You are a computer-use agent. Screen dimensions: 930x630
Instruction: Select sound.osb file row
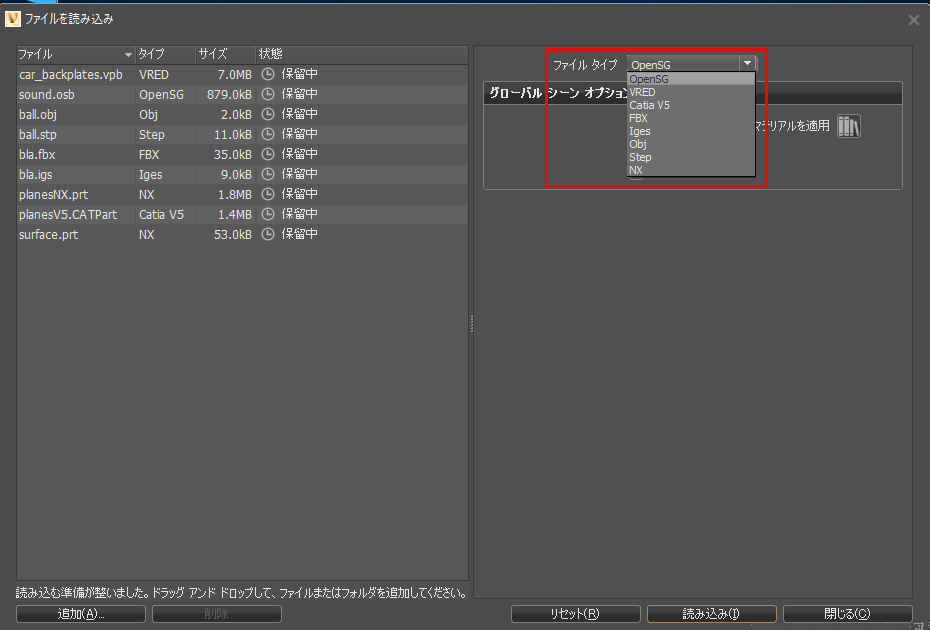(242, 94)
